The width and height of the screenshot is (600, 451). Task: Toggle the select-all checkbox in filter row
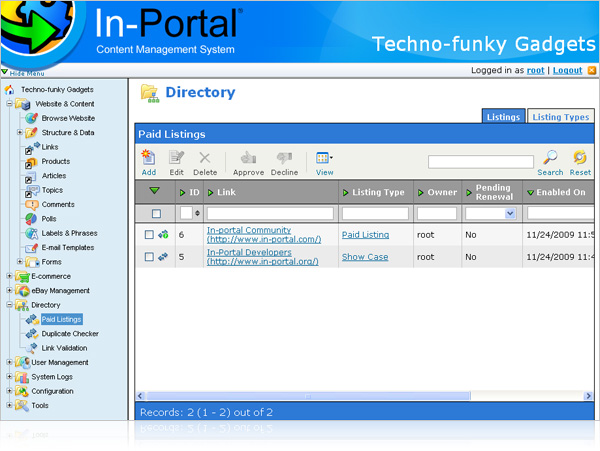156,213
